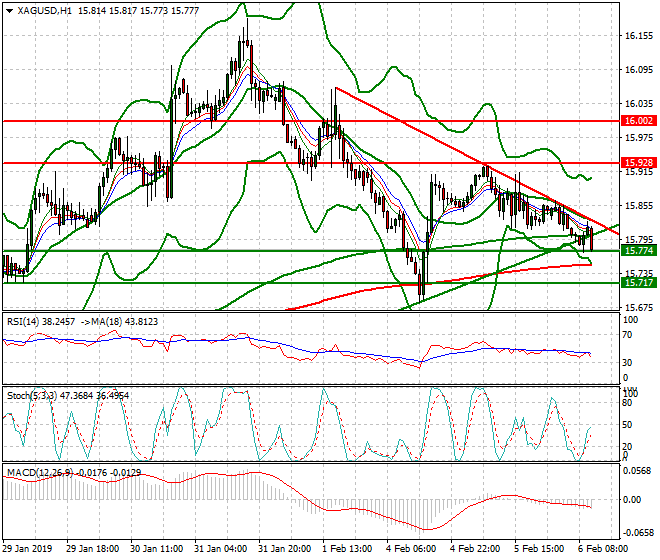Click the MACD 0.00 axis value

tap(631, 500)
